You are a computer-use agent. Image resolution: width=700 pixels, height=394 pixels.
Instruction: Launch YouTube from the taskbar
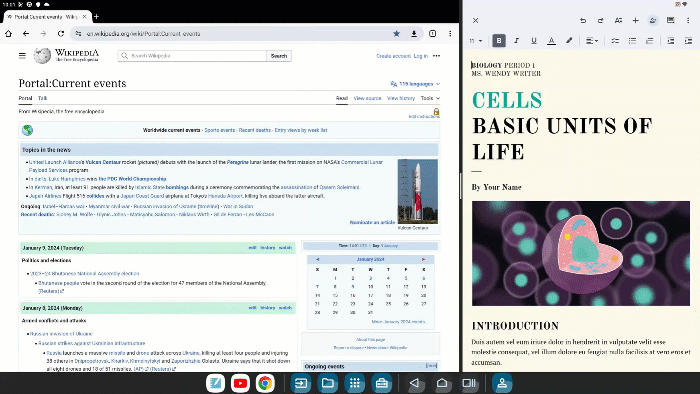240,383
